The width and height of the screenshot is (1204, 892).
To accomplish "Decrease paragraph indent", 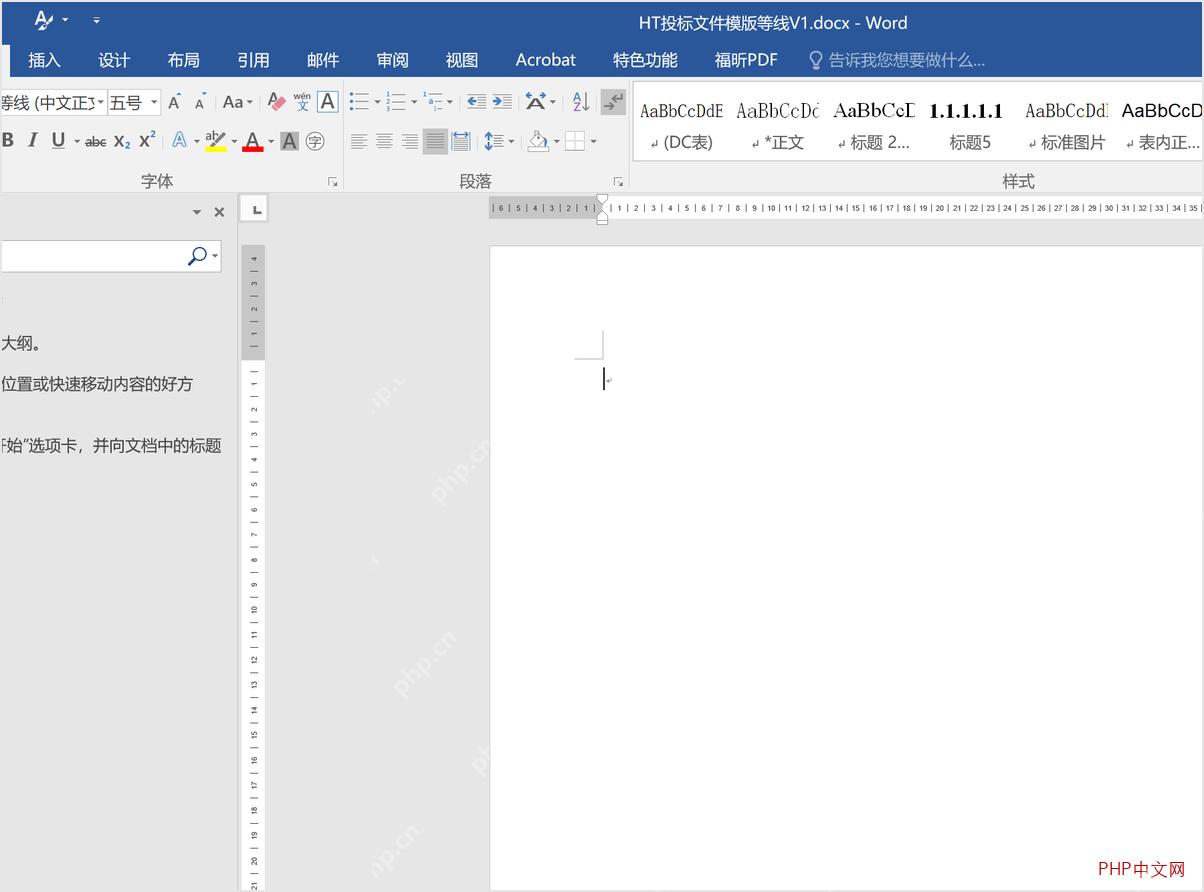I will click(477, 102).
